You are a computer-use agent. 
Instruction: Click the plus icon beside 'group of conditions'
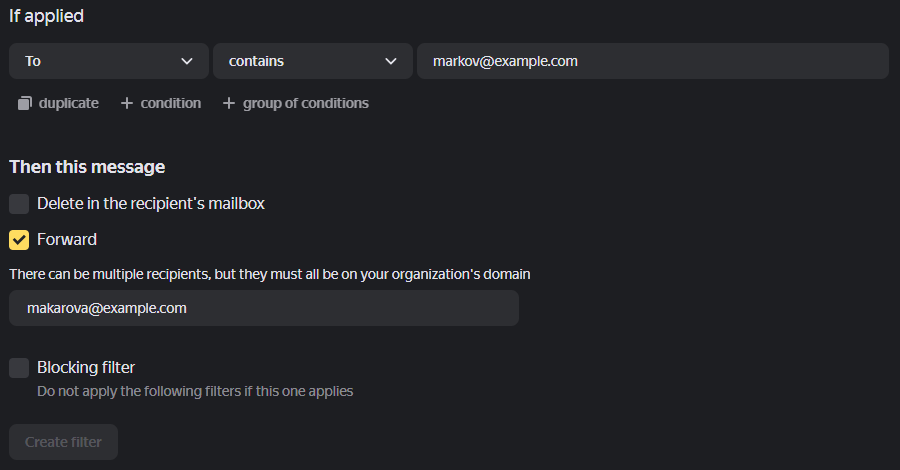coord(229,103)
